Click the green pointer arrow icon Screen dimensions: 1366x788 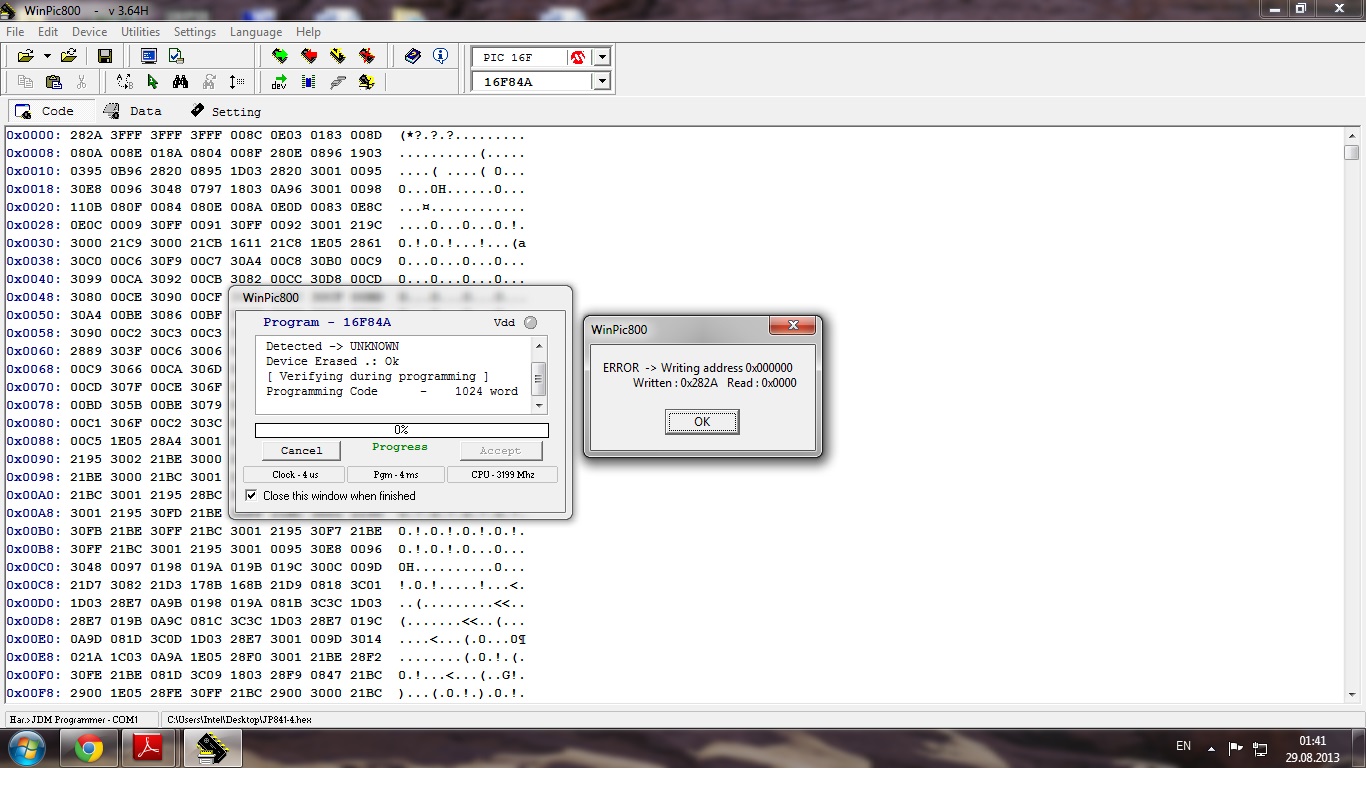click(152, 82)
